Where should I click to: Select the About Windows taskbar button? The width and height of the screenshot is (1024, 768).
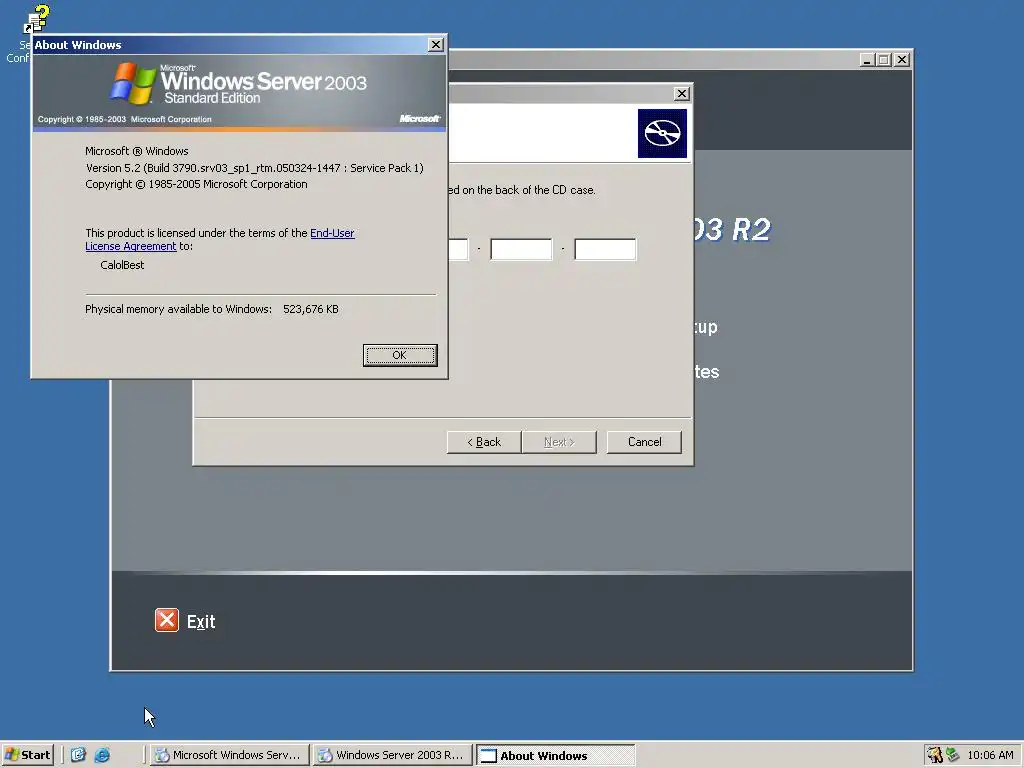point(555,756)
